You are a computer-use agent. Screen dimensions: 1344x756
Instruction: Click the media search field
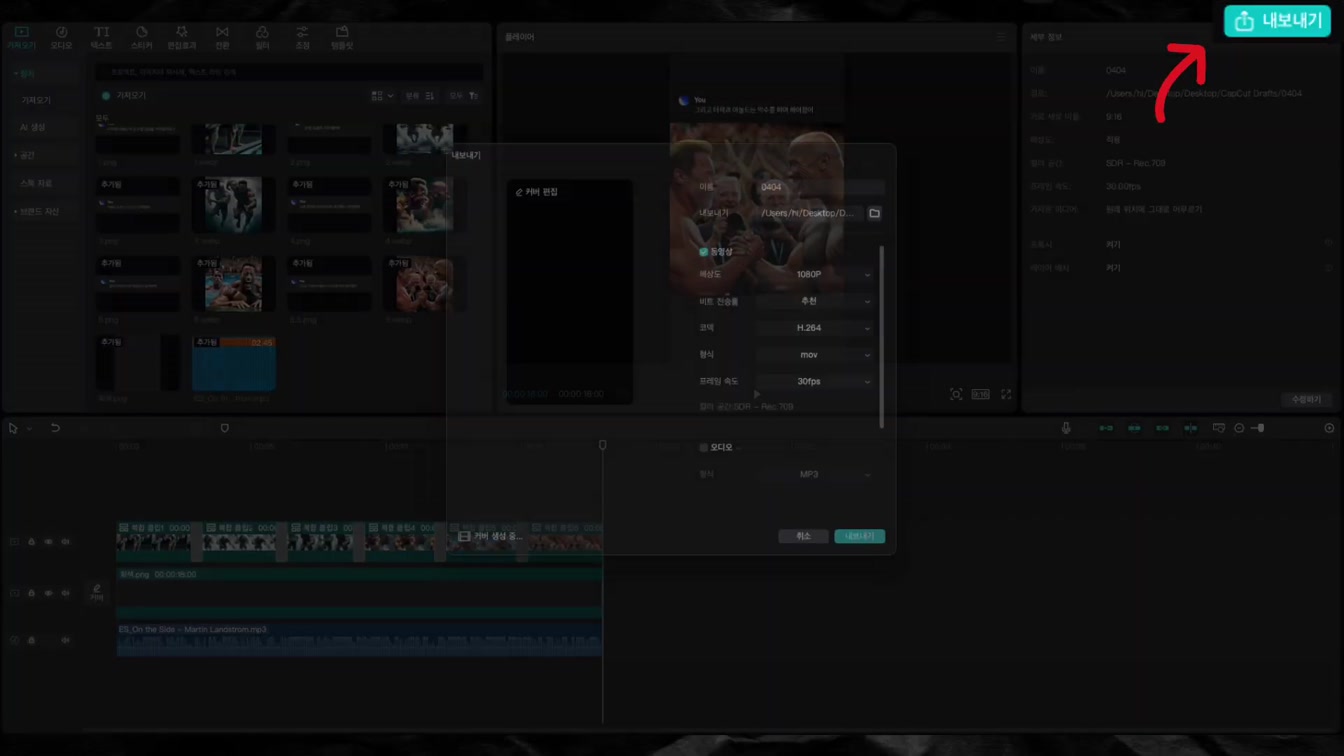click(x=289, y=72)
